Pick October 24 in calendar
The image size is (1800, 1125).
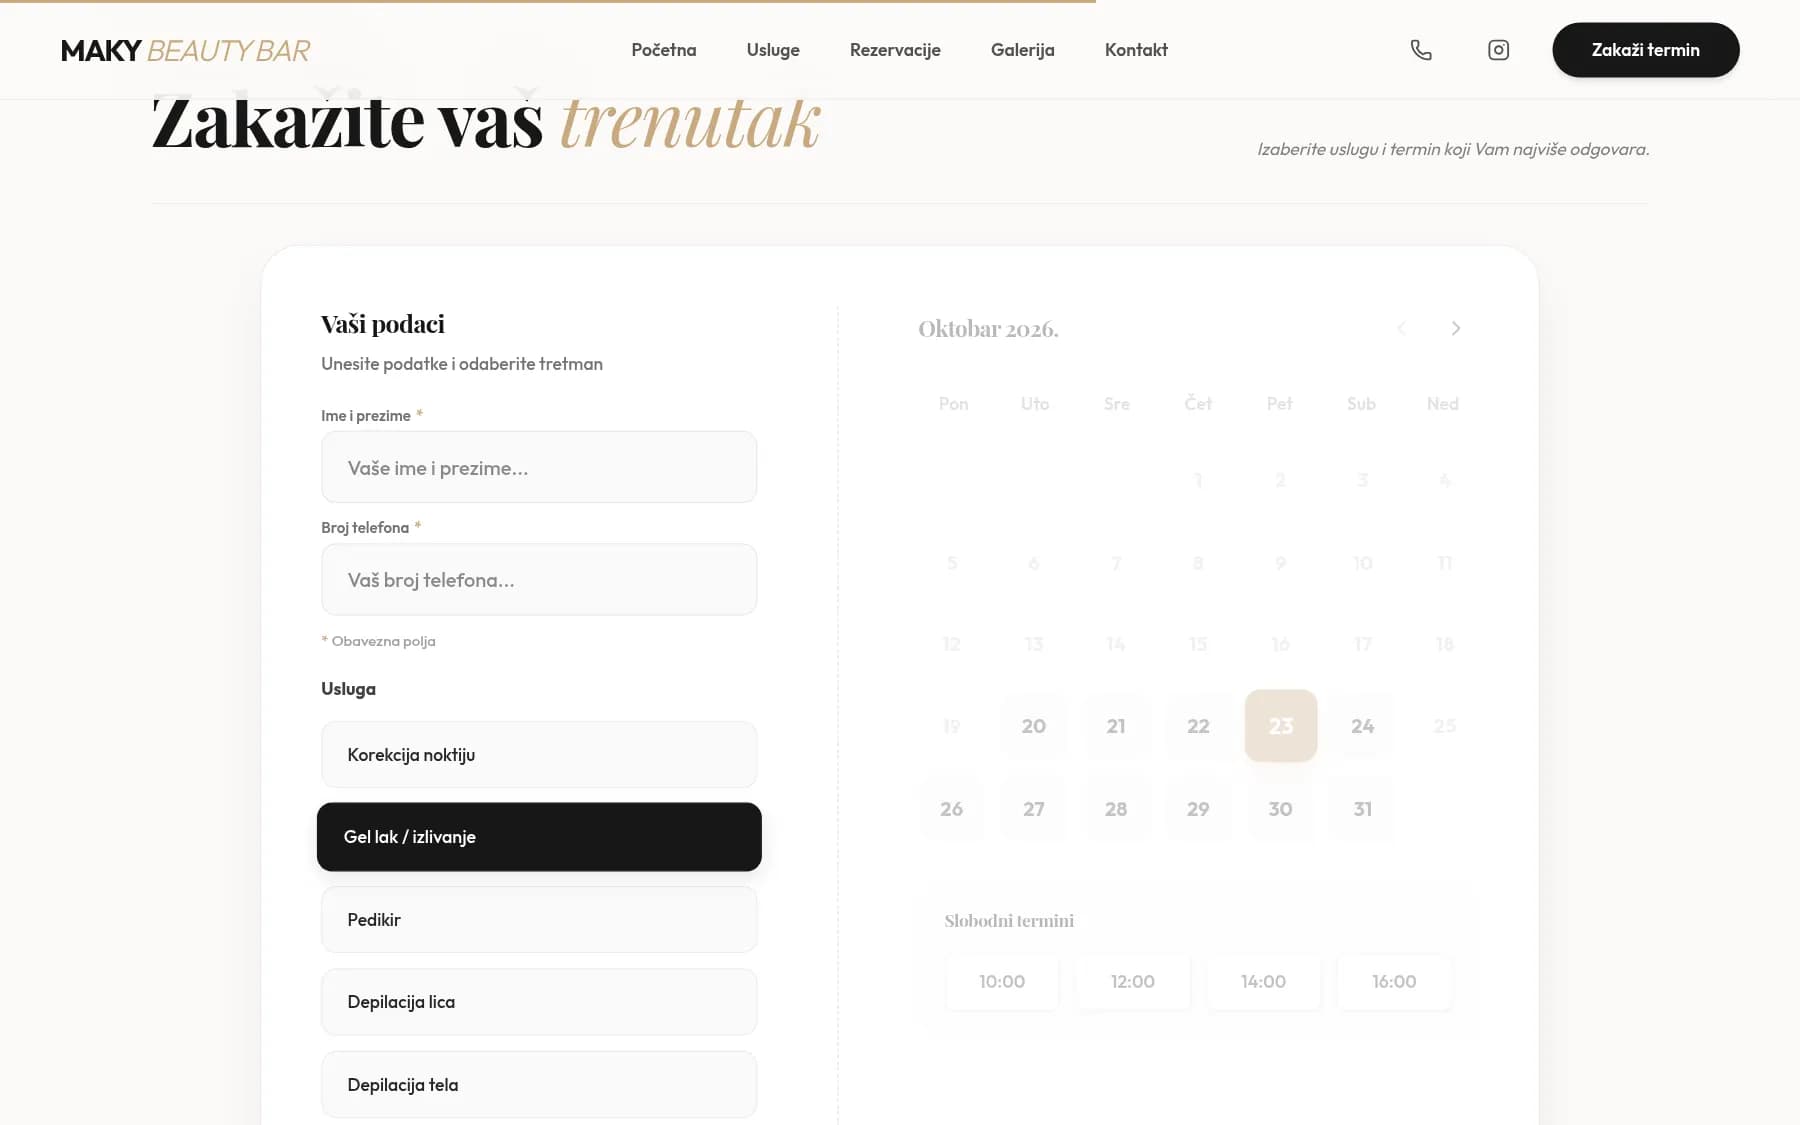(x=1363, y=726)
